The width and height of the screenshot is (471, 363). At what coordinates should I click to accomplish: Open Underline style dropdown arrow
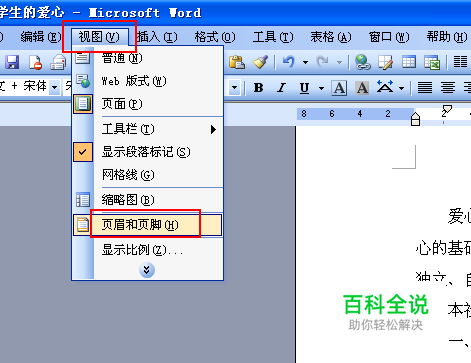321,88
